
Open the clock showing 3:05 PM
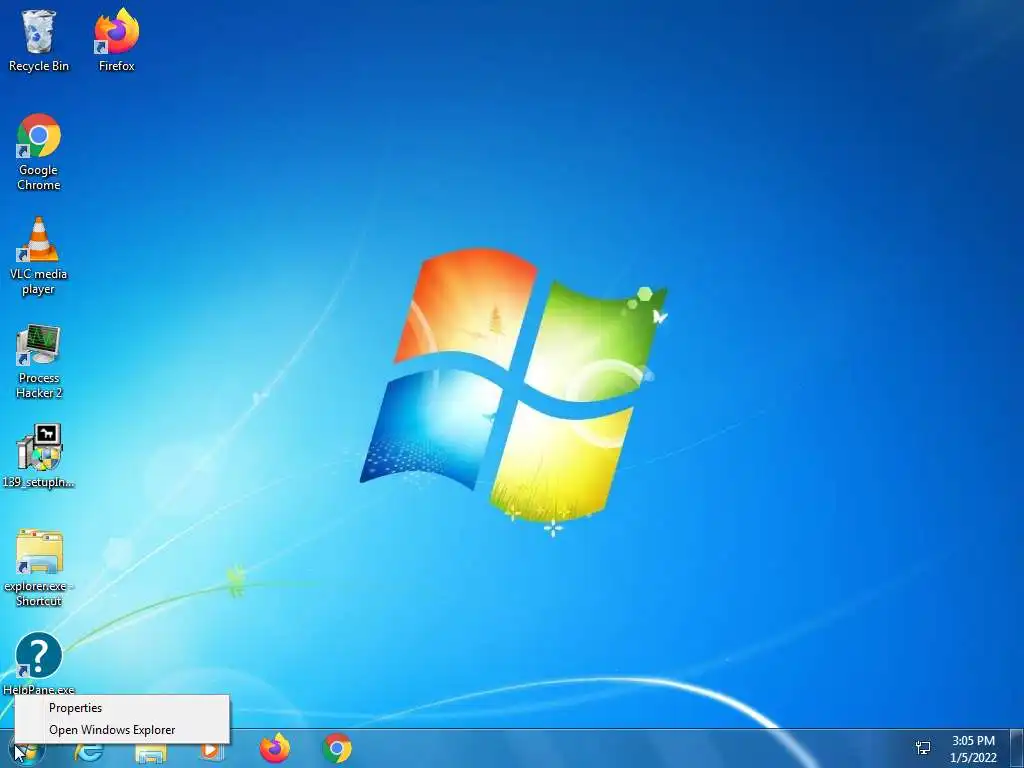[973, 749]
